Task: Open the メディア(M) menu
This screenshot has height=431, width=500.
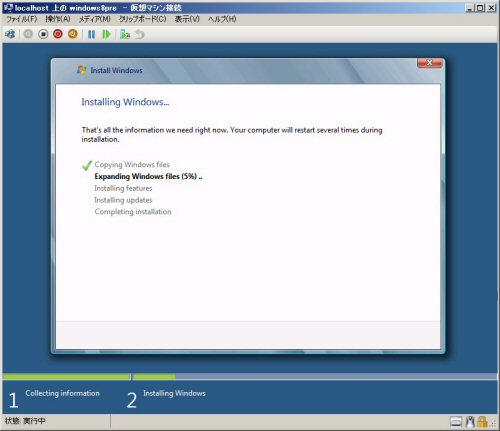Action: (x=95, y=19)
